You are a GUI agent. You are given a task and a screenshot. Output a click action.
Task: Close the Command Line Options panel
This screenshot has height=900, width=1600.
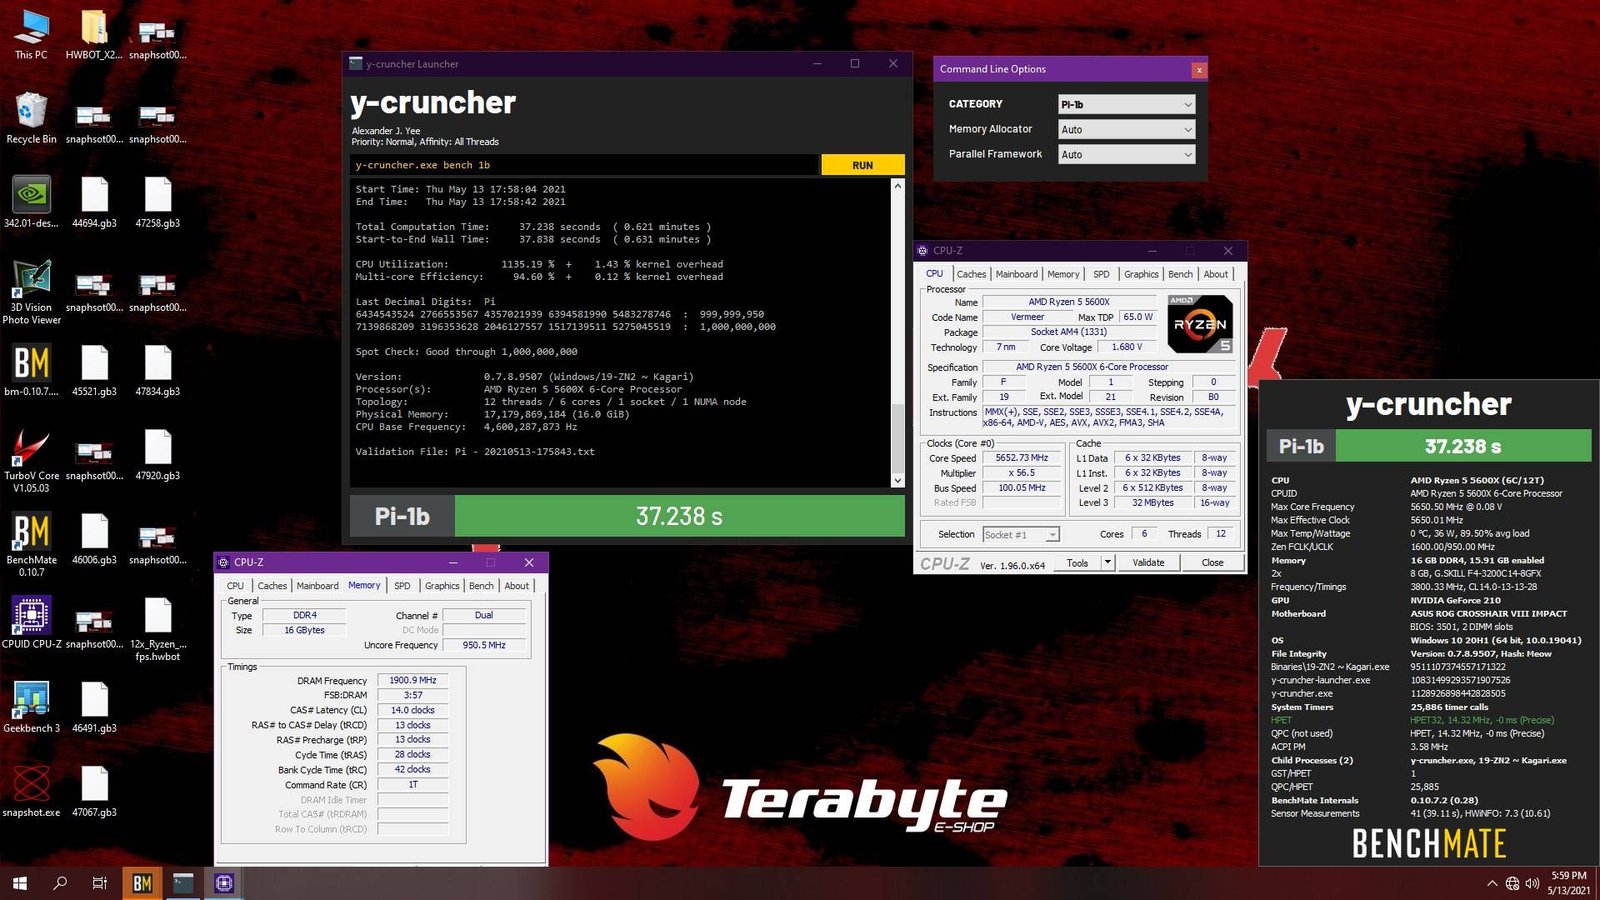(1199, 70)
